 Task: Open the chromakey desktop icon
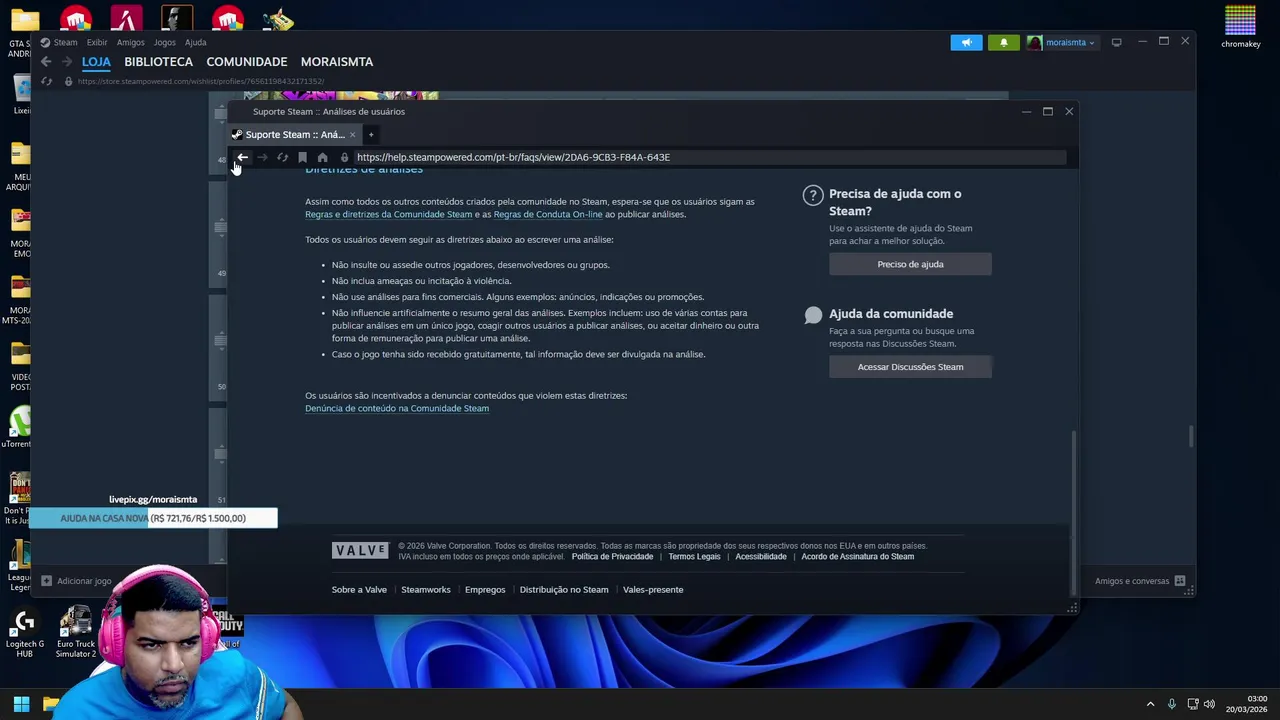pyautogui.click(x=1240, y=27)
